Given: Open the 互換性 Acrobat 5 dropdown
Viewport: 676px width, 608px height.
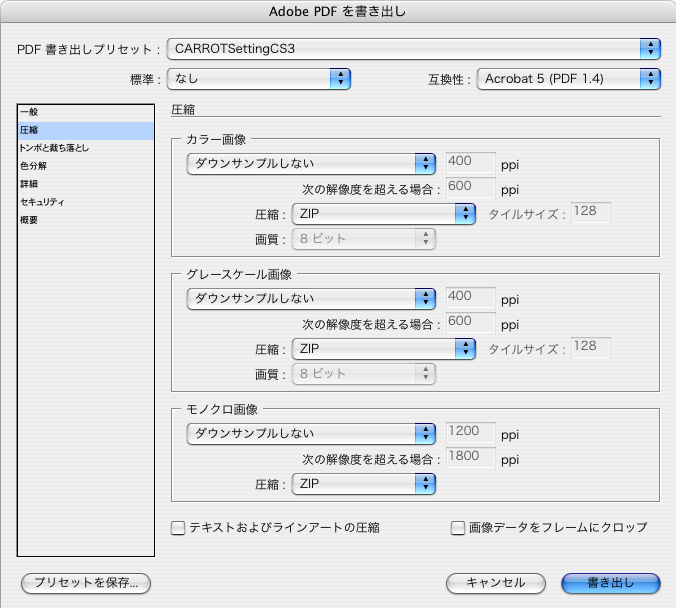Looking at the screenshot, I should [x=569, y=79].
